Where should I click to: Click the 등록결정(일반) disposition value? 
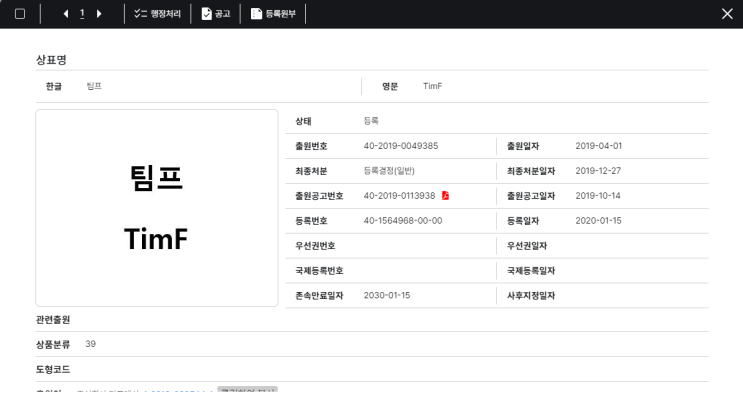[x=389, y=171]
